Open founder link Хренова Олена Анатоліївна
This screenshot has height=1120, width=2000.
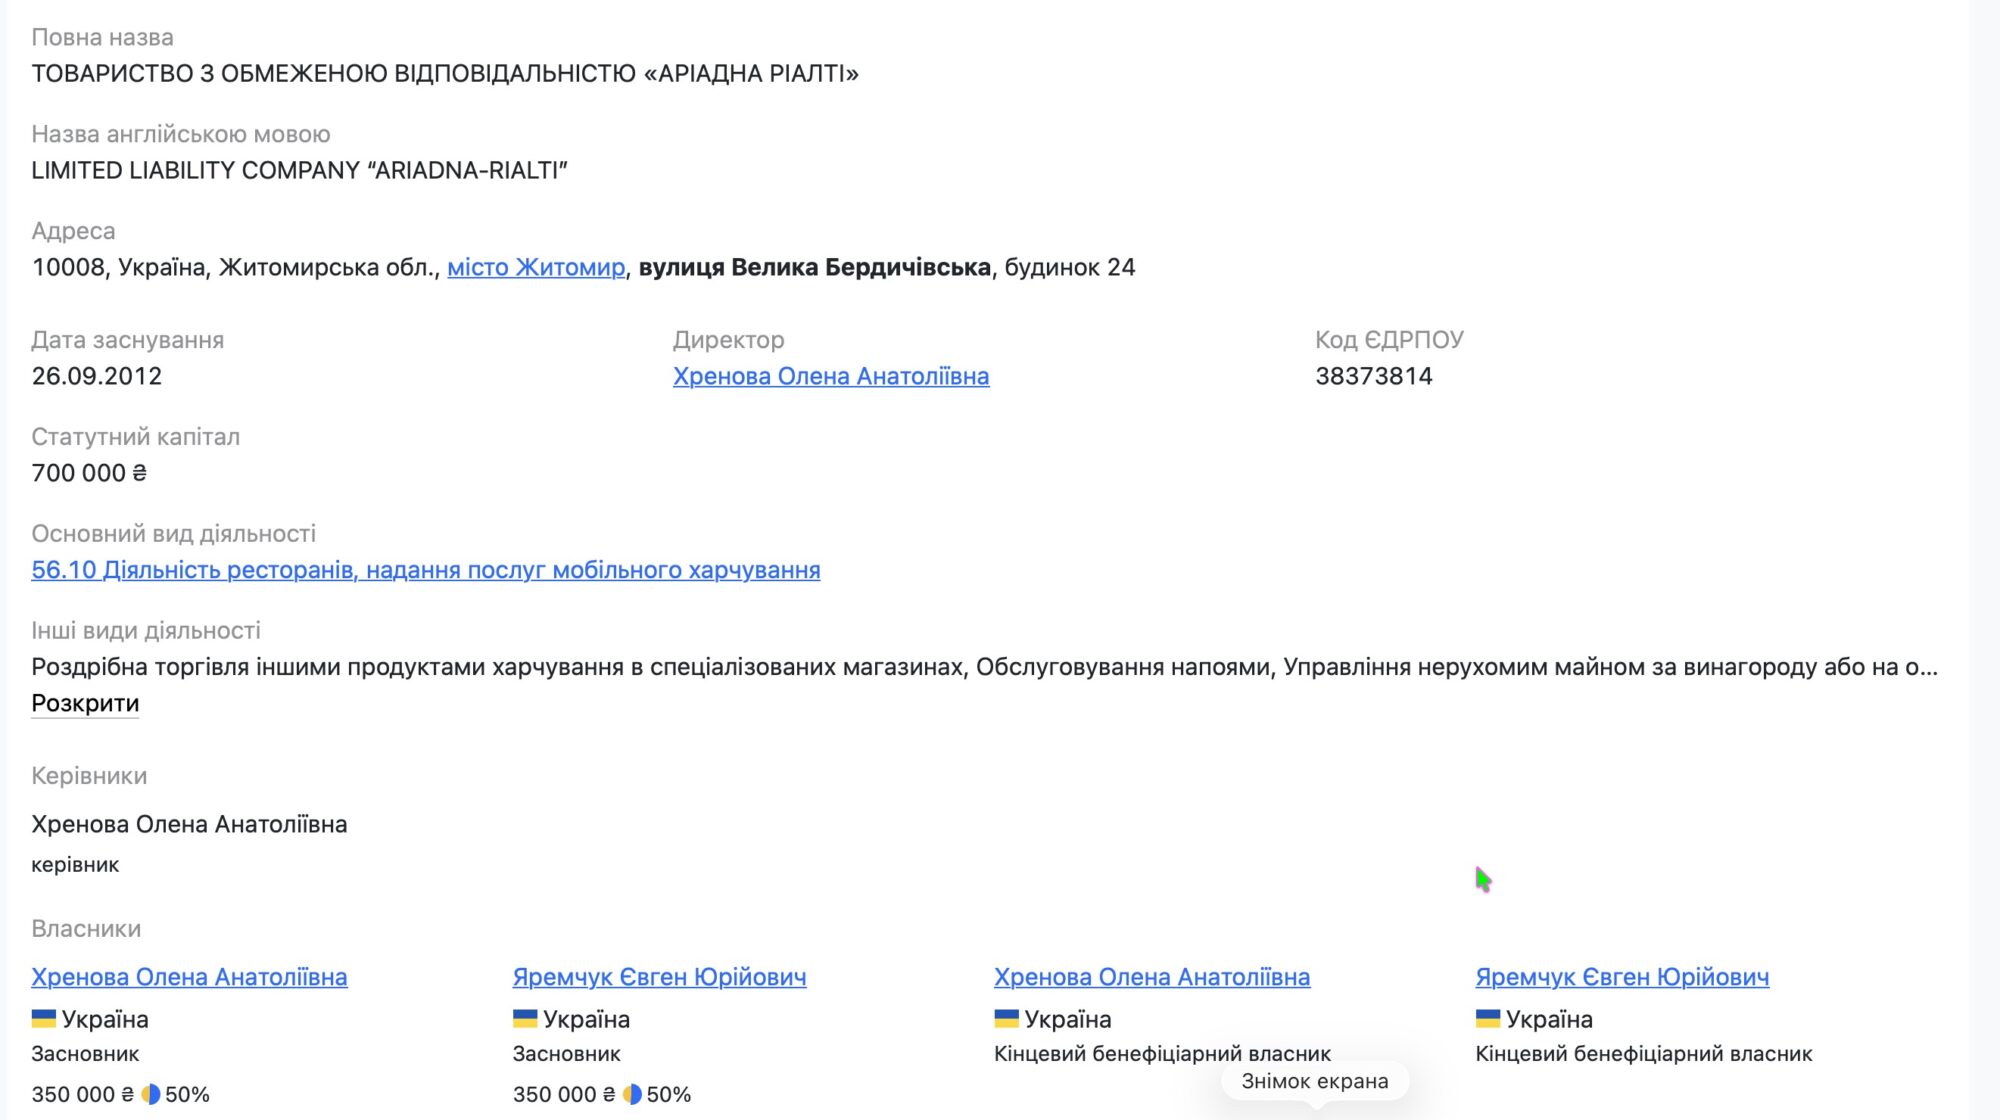(189, 977)
